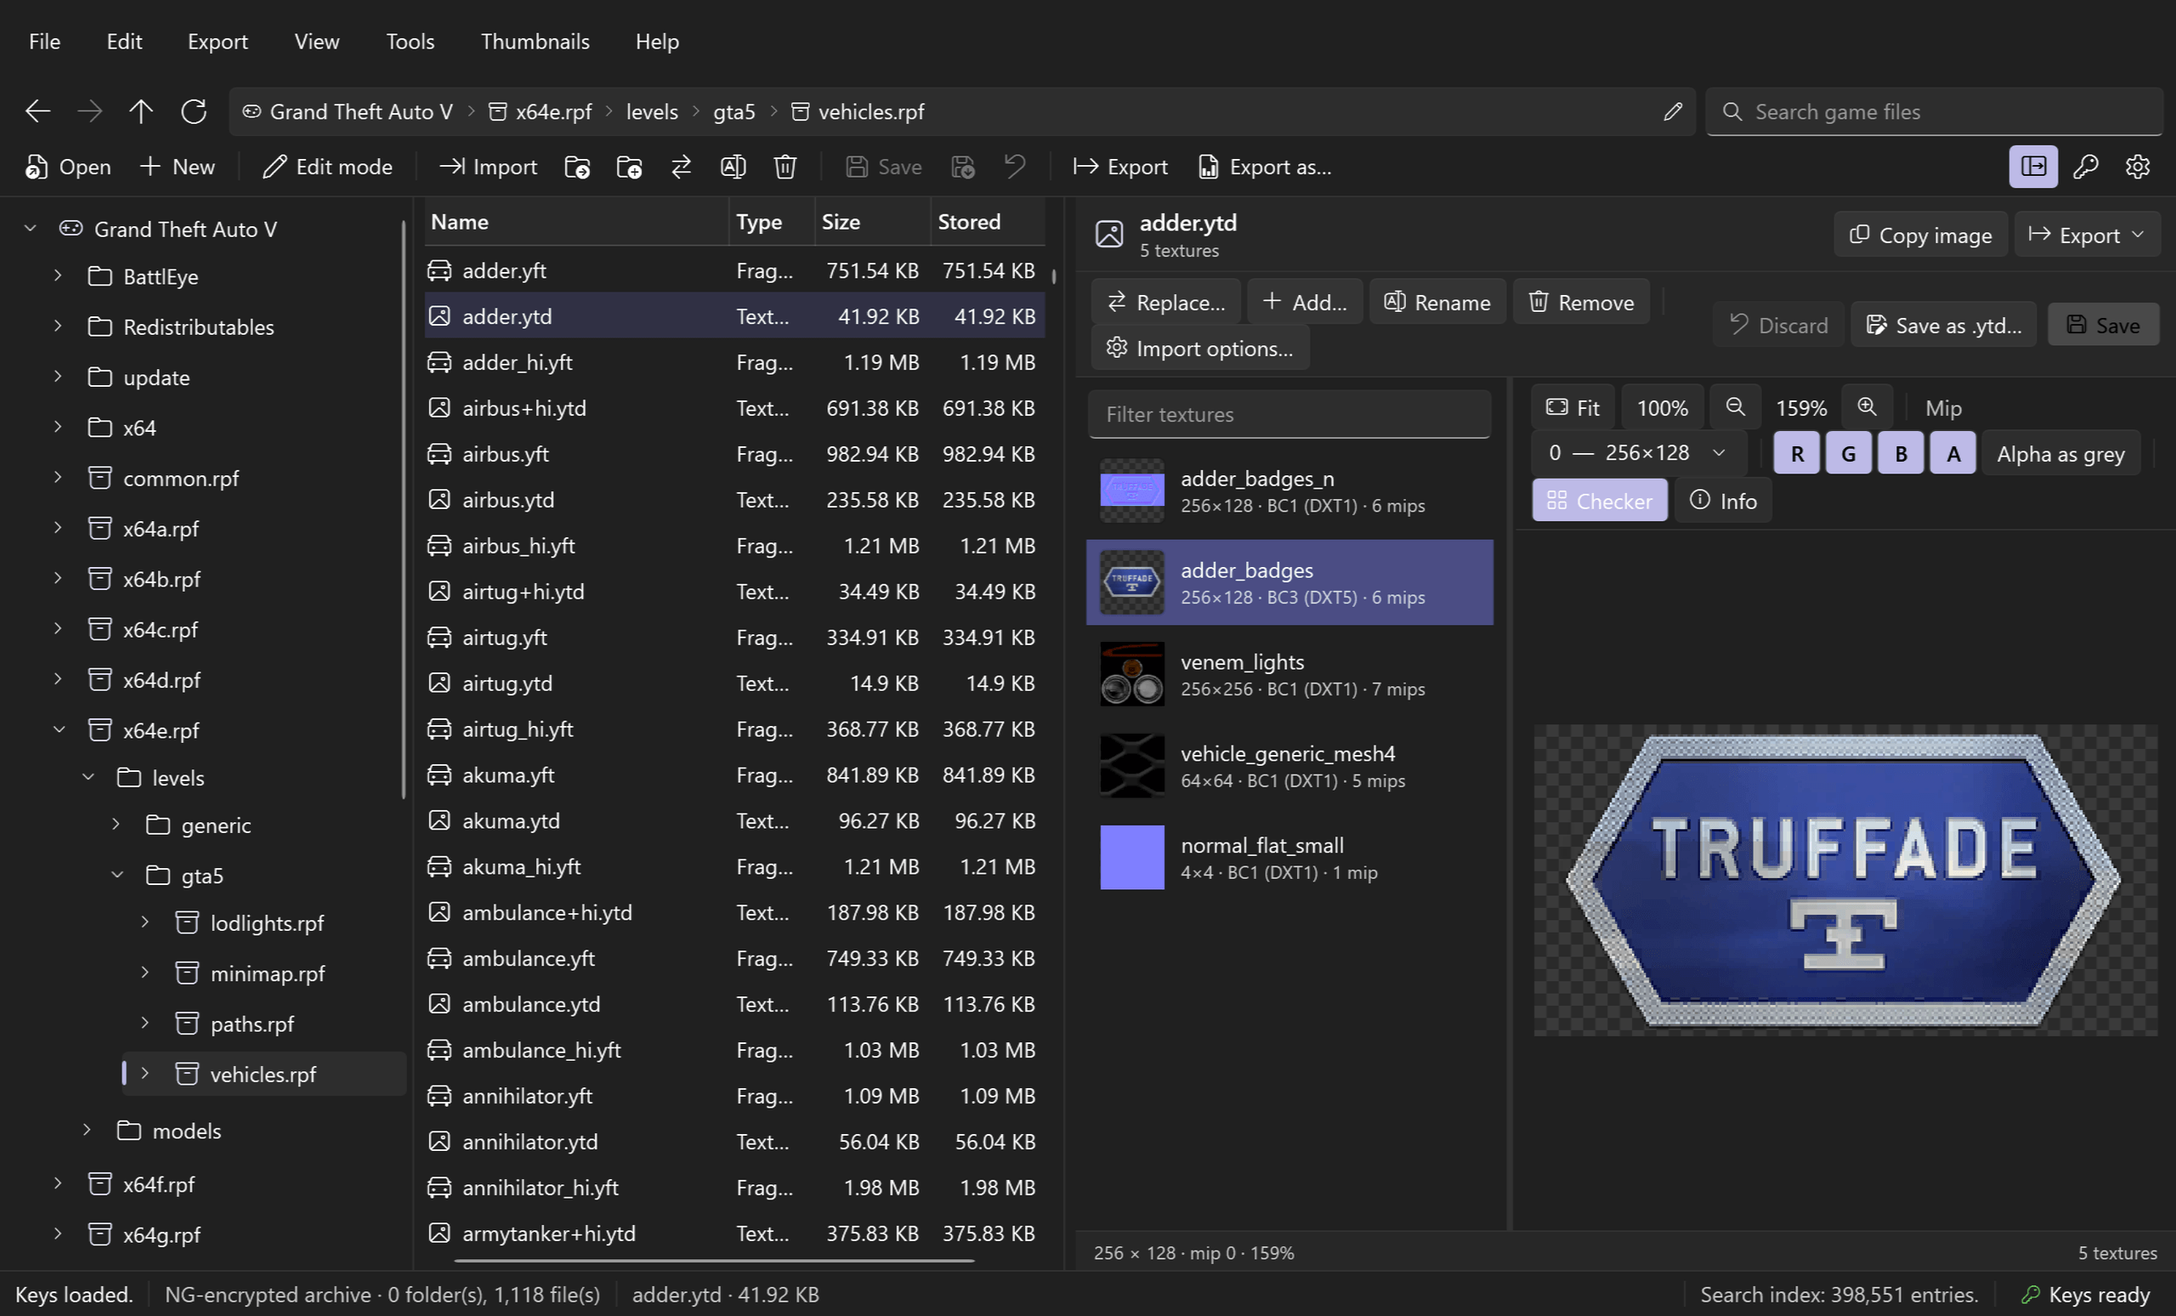Click Copy image button
The image size is (2176, 1316).
1921,235
